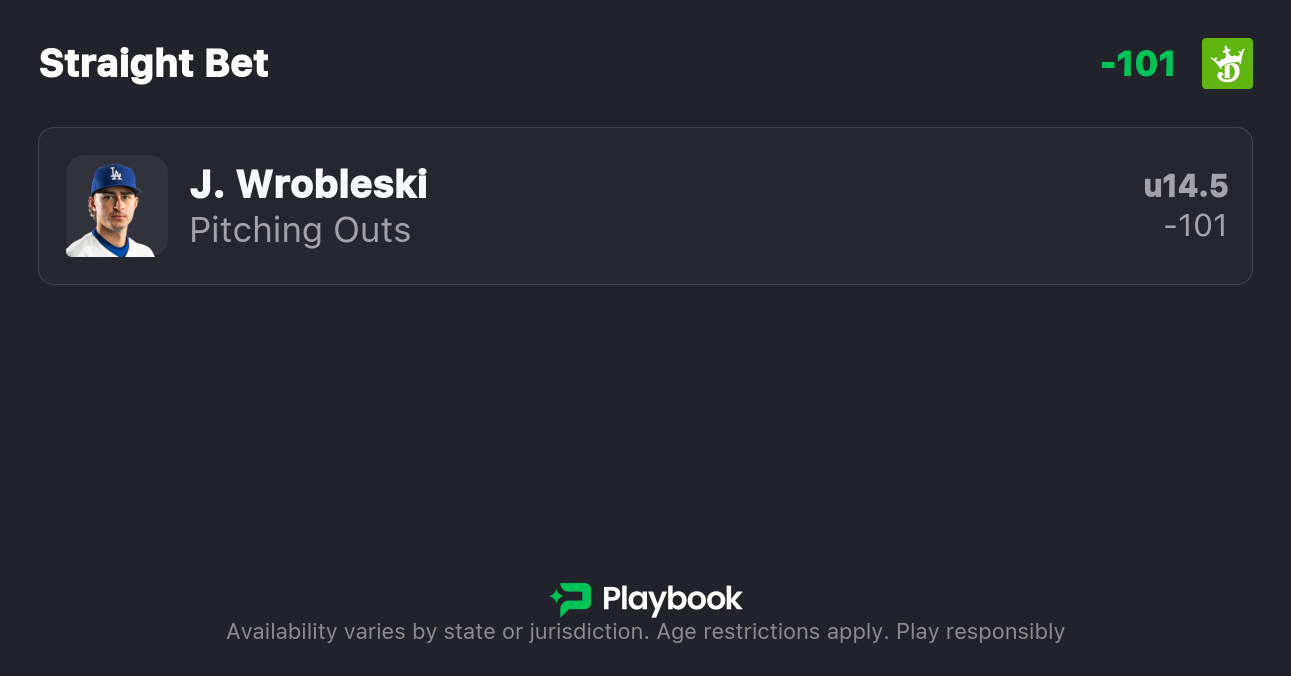Select the u14.5 under line
The height and width of the screenshot is (676, 1291).
click(1186, 186)
